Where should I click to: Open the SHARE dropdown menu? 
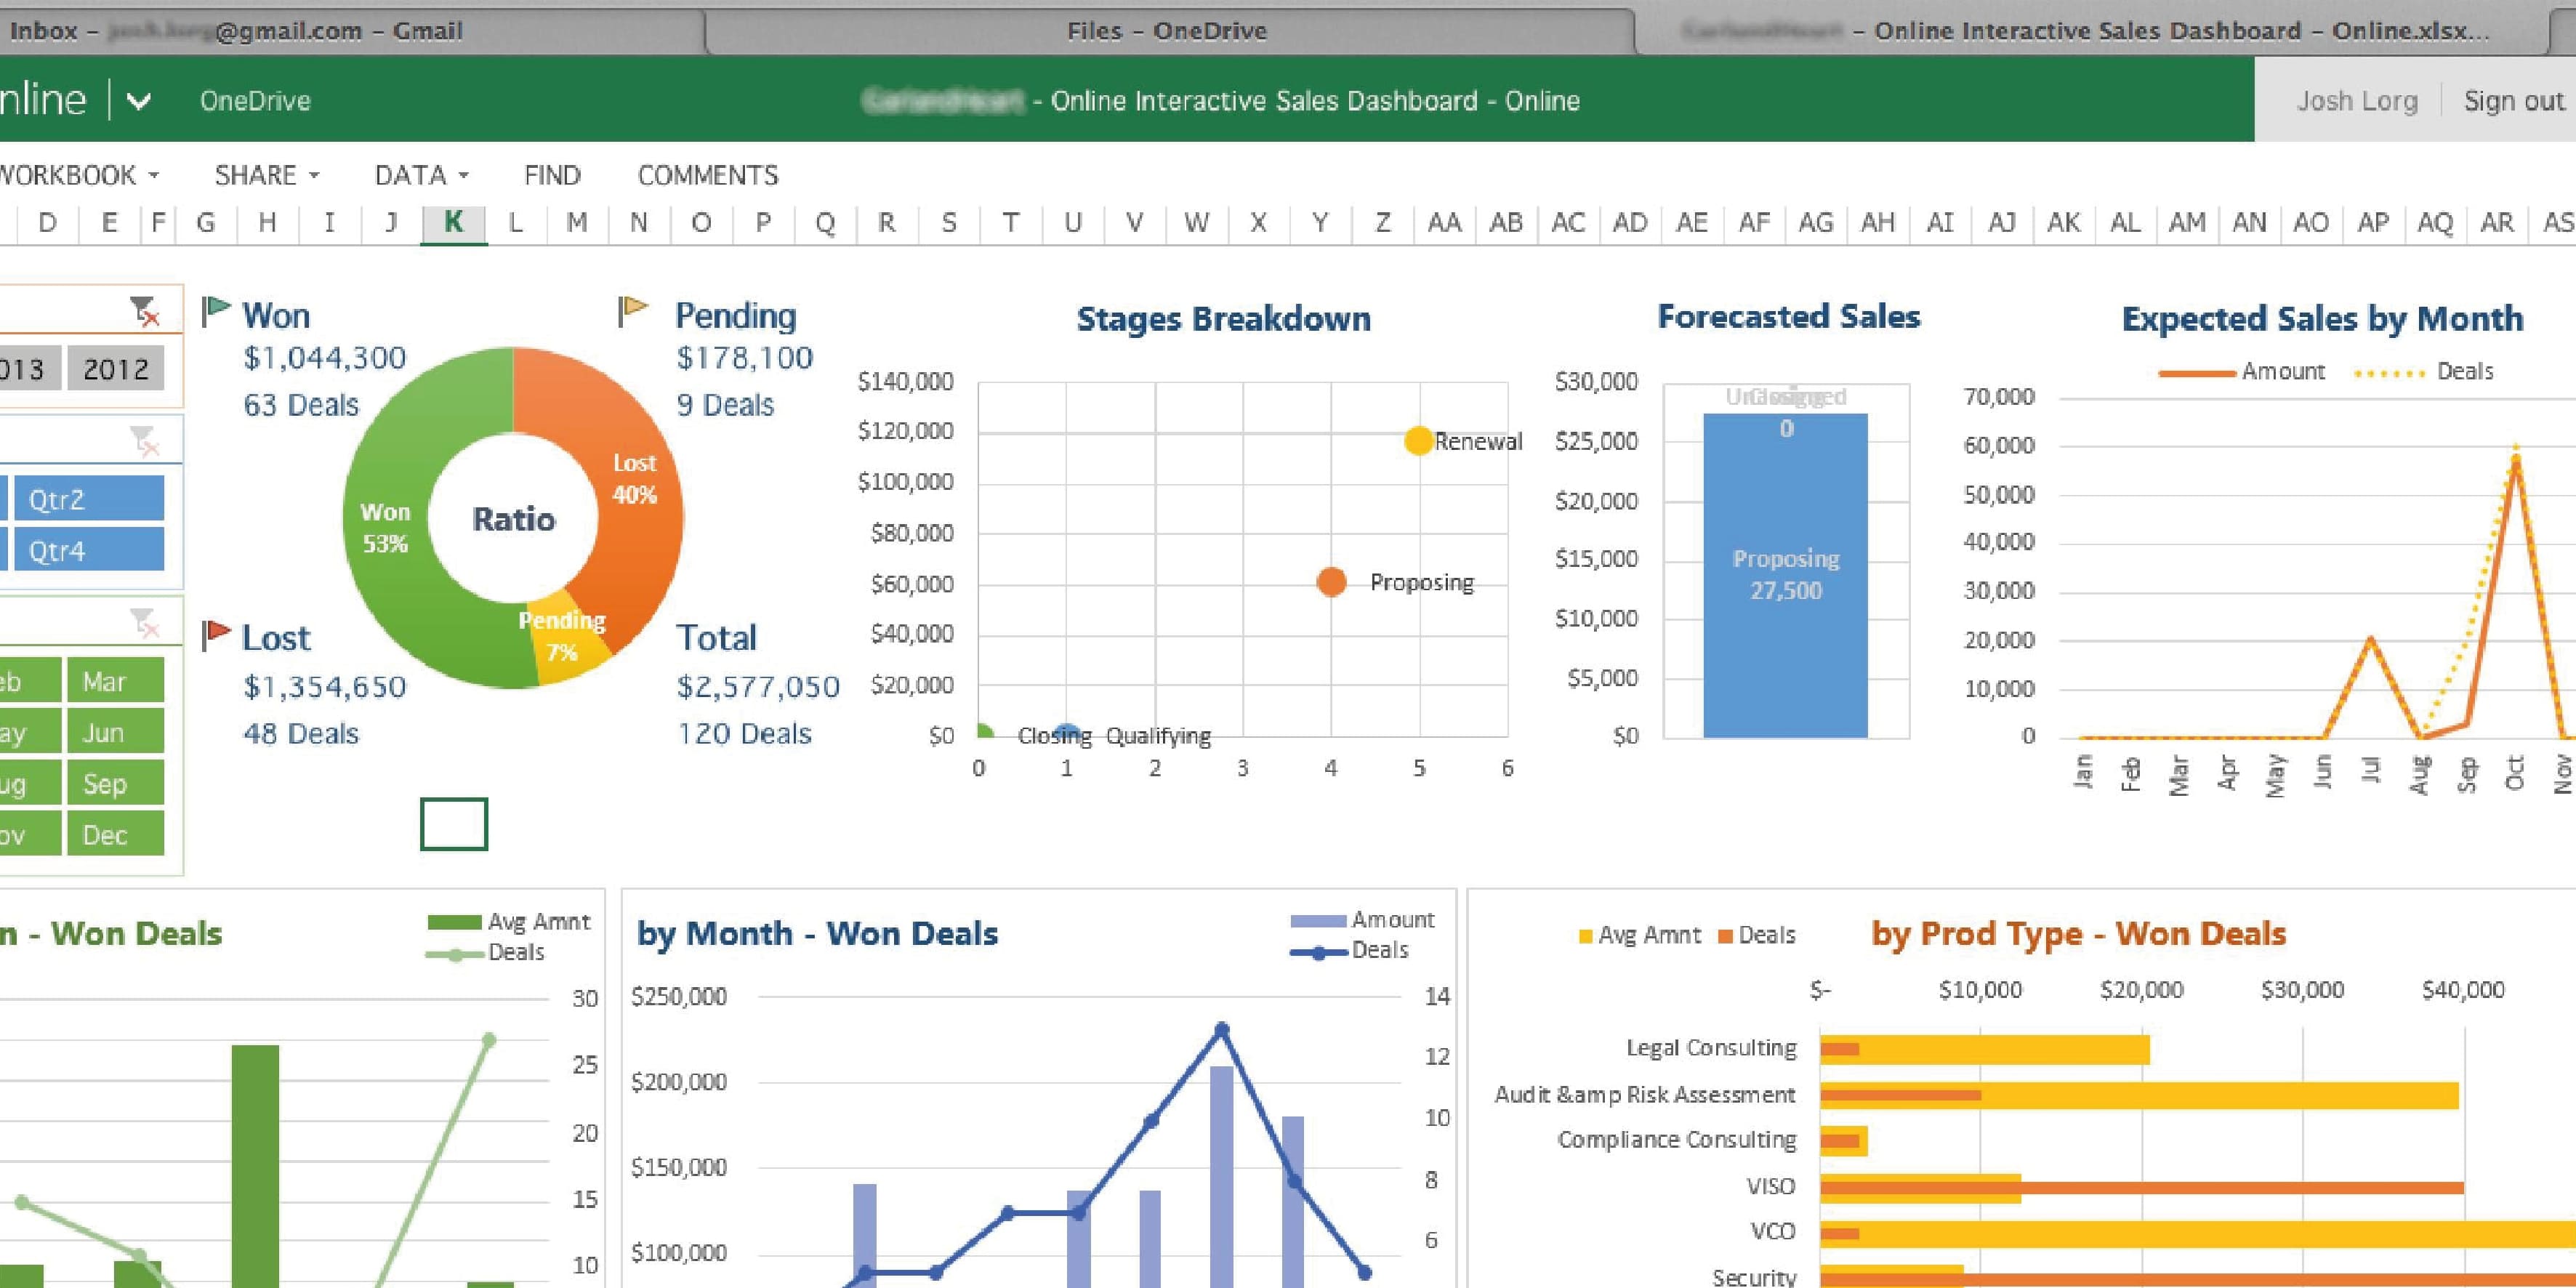click(x=266, y=175)
